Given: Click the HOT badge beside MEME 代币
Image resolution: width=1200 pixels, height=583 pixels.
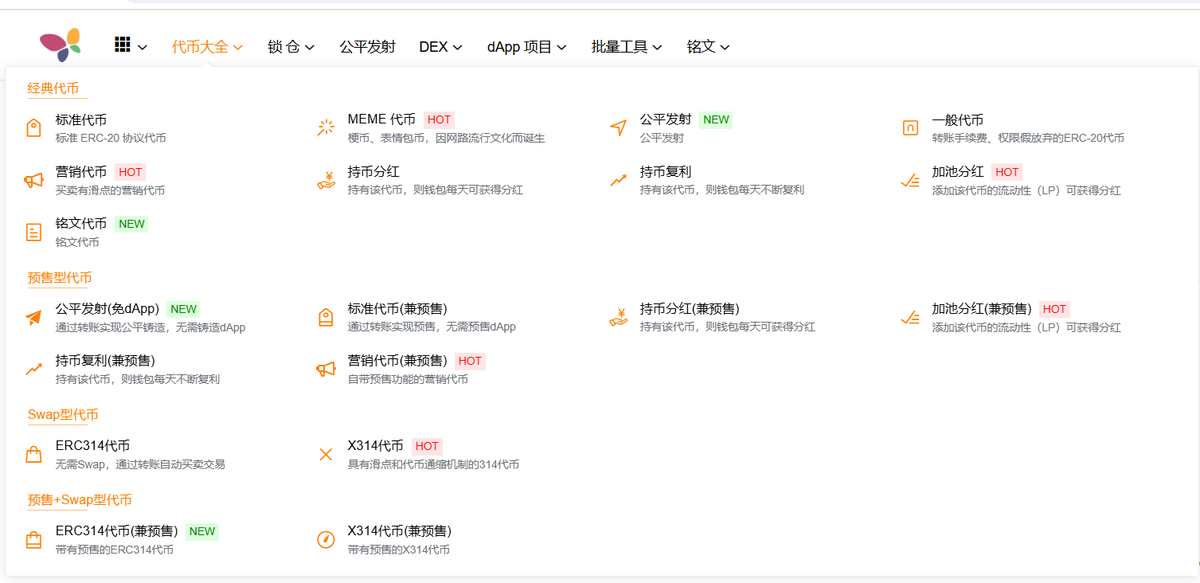Looking at the screenshot, I should [x=439, y=119].
